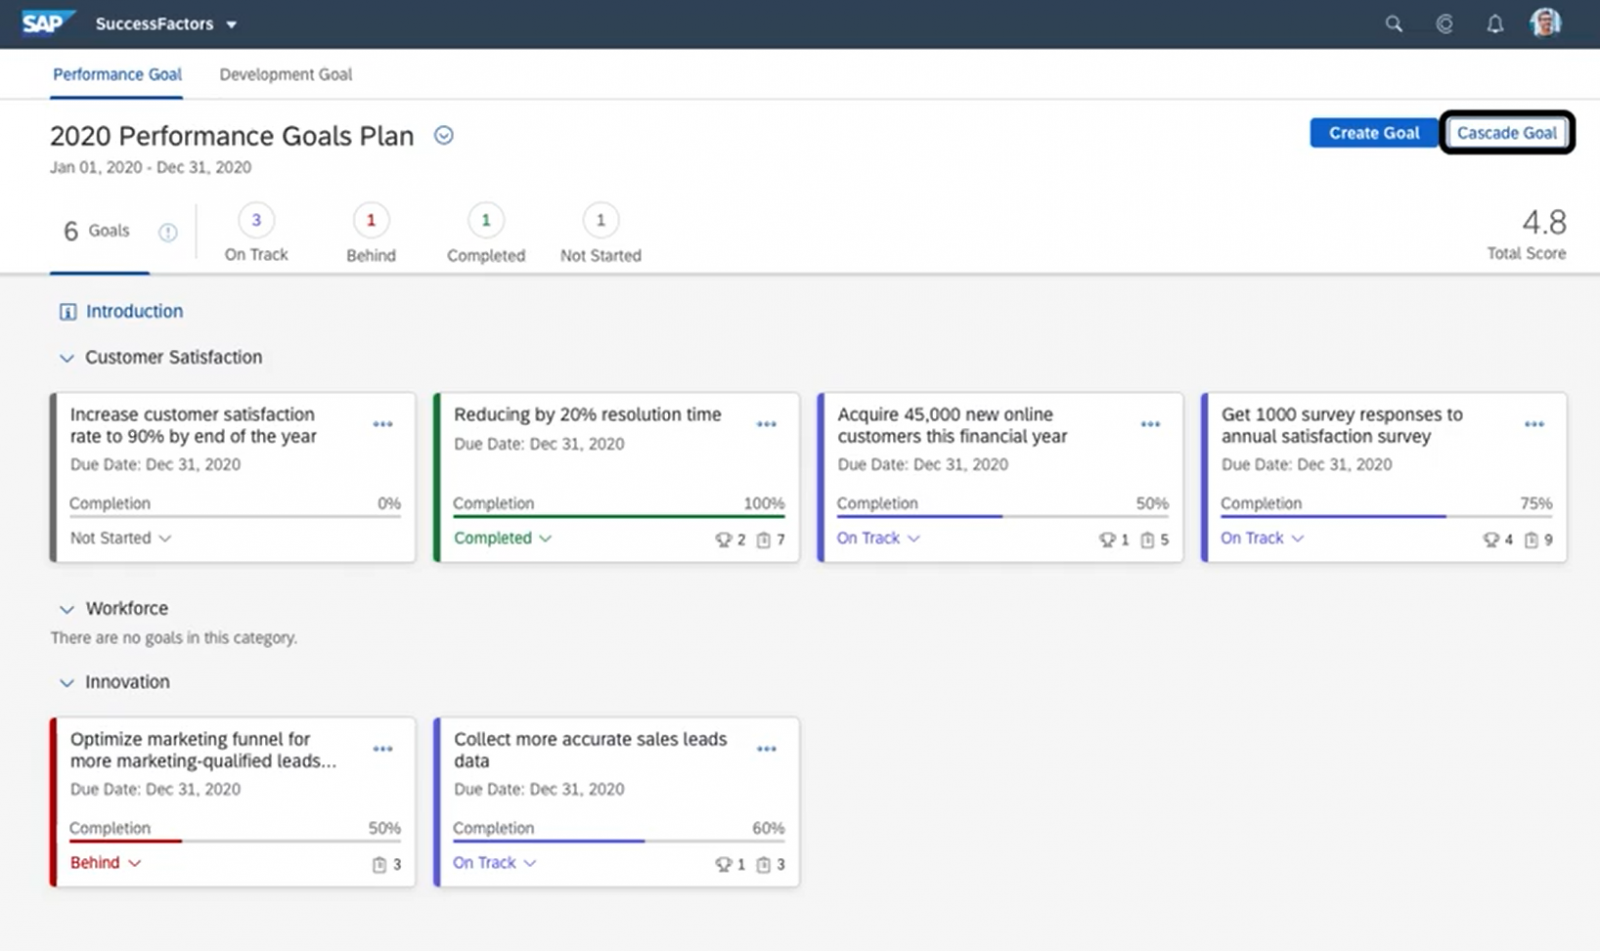Click the 100% completion bar on the Reducing resolution time card
The height and width of the screenshot is (951, 1600).
point(619,516)
